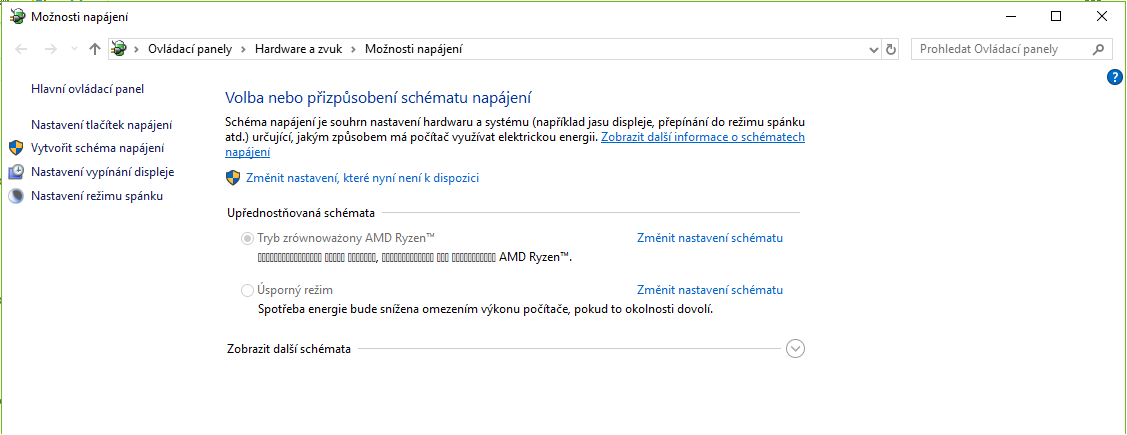
Task: Click the Back navigation arrow
Action: (23, 49)
